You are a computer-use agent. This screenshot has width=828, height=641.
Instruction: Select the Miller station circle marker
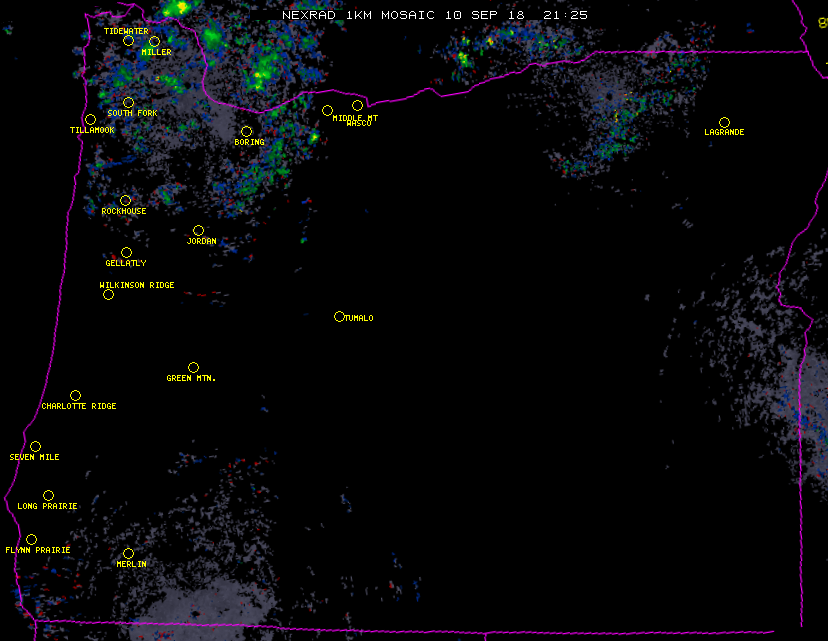pos(154,42)
